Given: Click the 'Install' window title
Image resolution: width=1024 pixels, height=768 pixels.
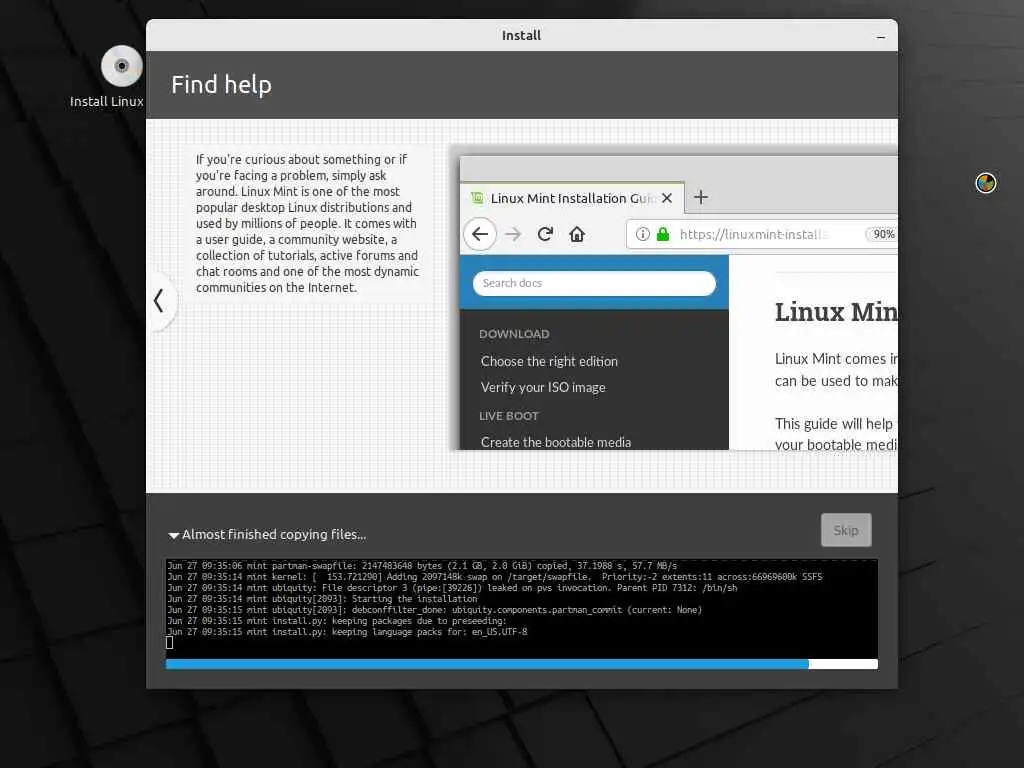Looking at the screenshot, I should point(521,35).
